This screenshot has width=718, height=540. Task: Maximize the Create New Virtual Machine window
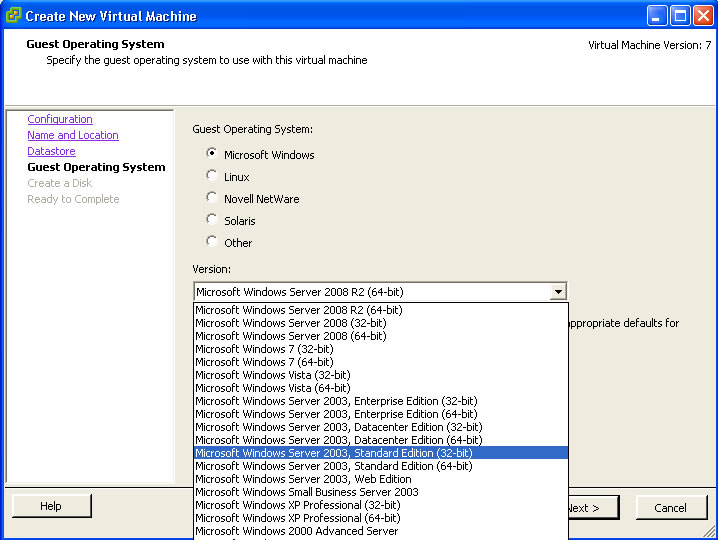click(x=680, y=16)
